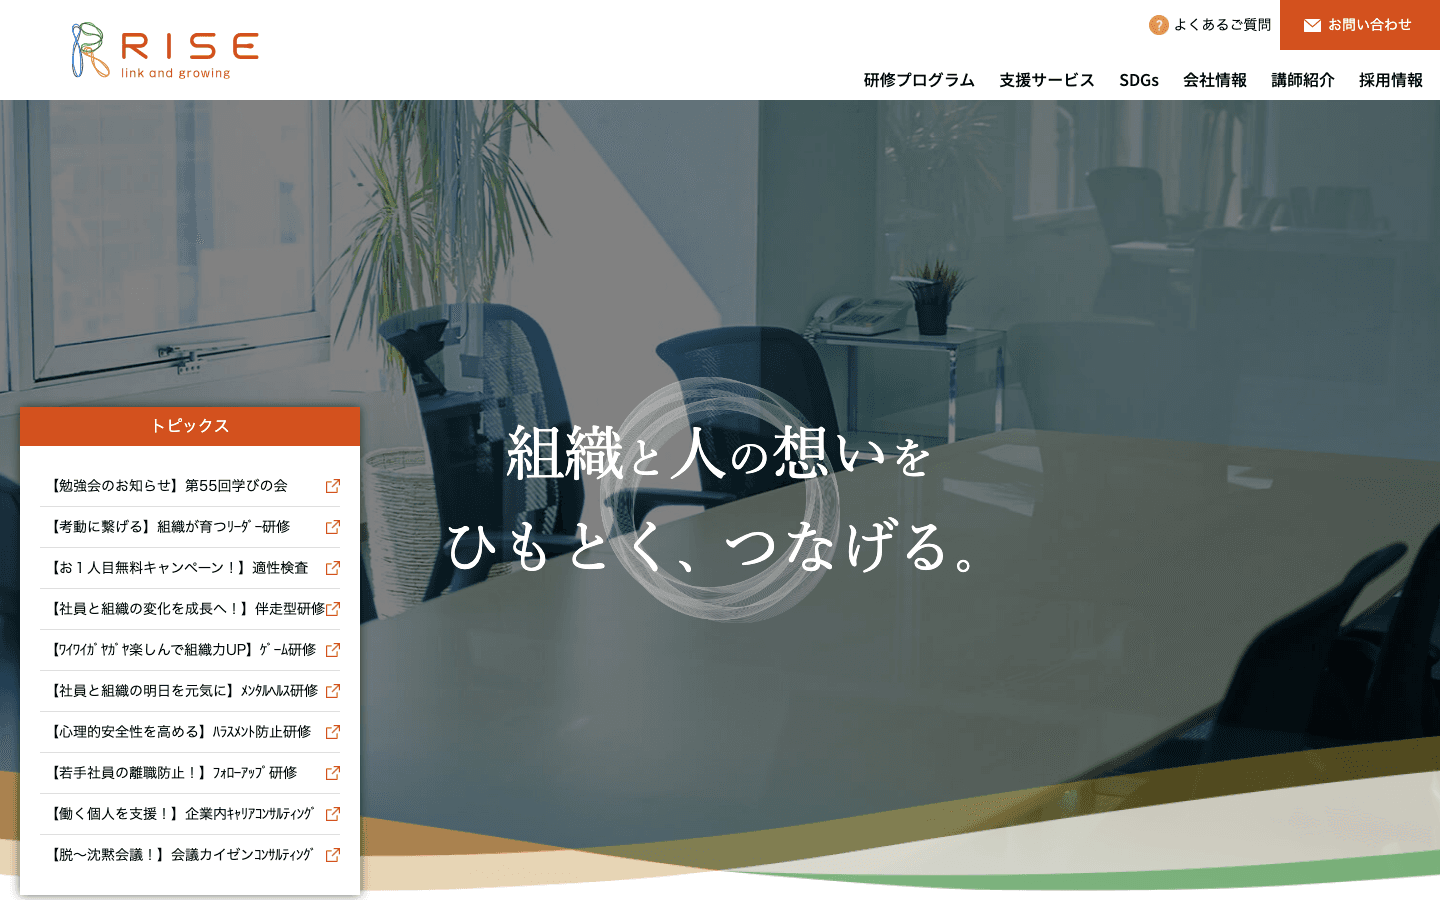Click external link icon for ゲーム研修 row
Viewport: 1440px width, 900px height.
333,650
